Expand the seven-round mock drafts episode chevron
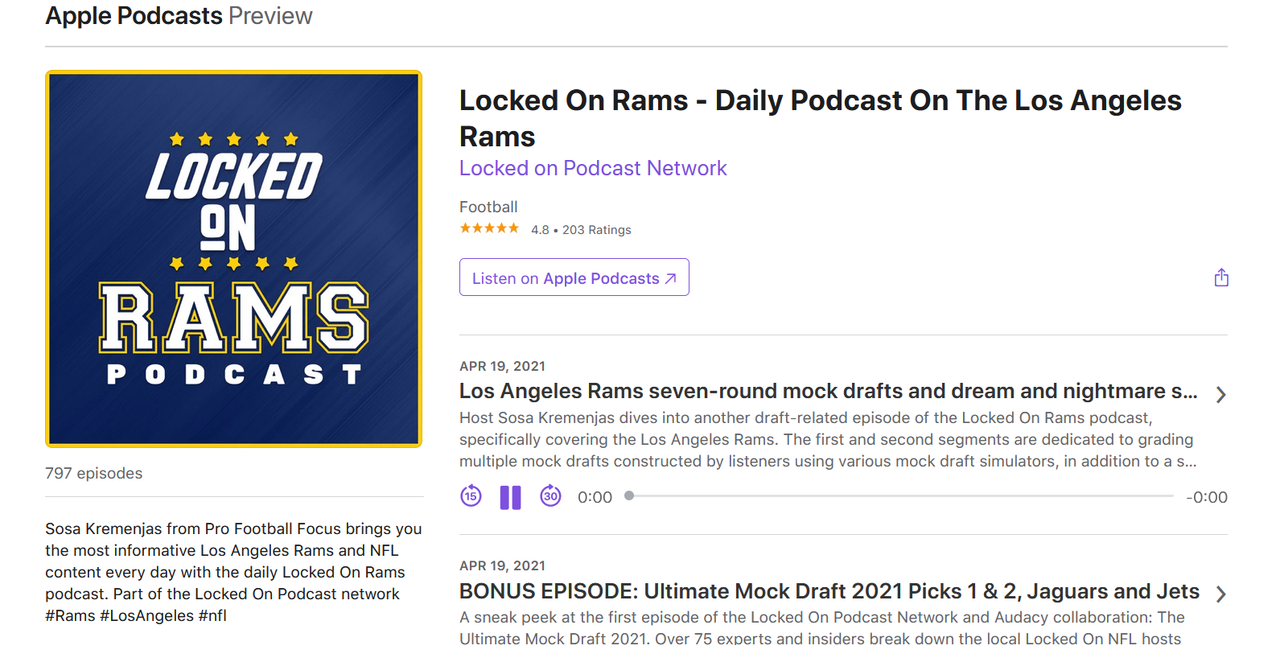The height and width of the screenshot is (645, 1280). [x=1221, y=395]
